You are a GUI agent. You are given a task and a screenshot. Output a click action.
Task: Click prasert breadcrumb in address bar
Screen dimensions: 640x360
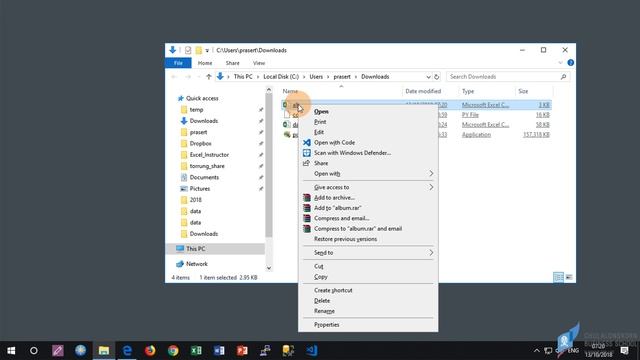(x=342, y=77)
